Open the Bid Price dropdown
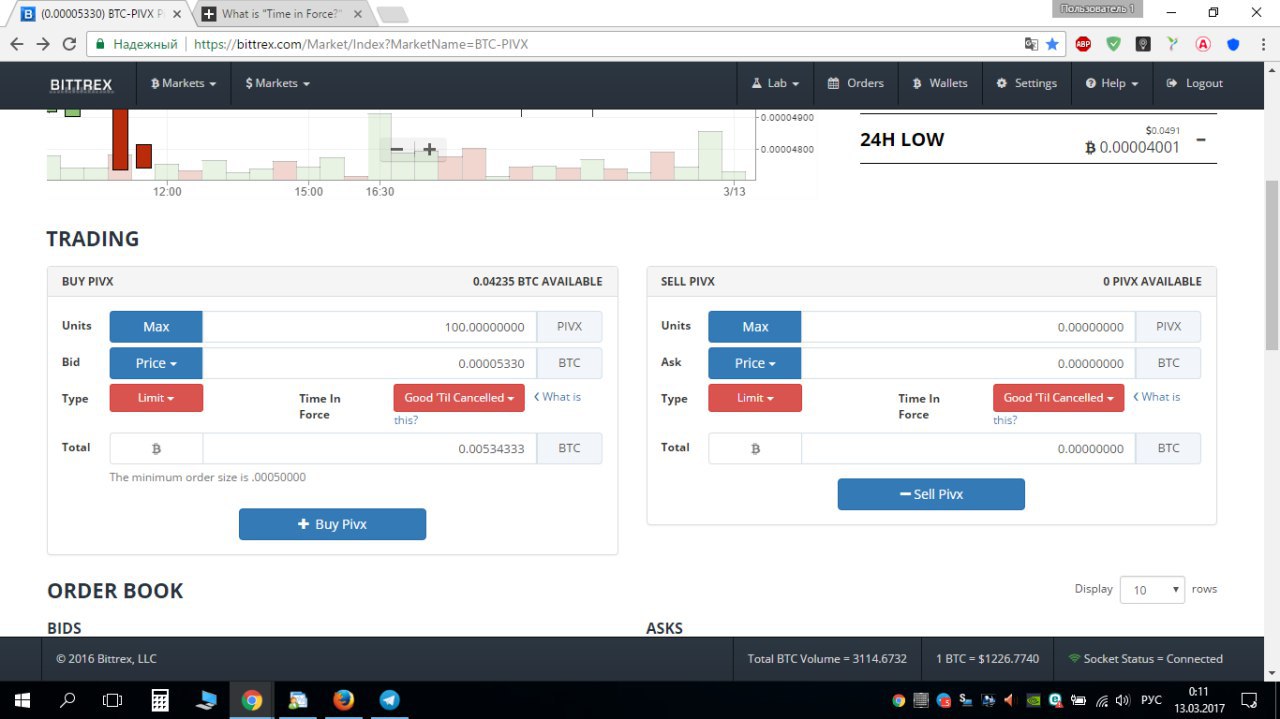This screenshot has width=1280, height=719. (156, 363)
